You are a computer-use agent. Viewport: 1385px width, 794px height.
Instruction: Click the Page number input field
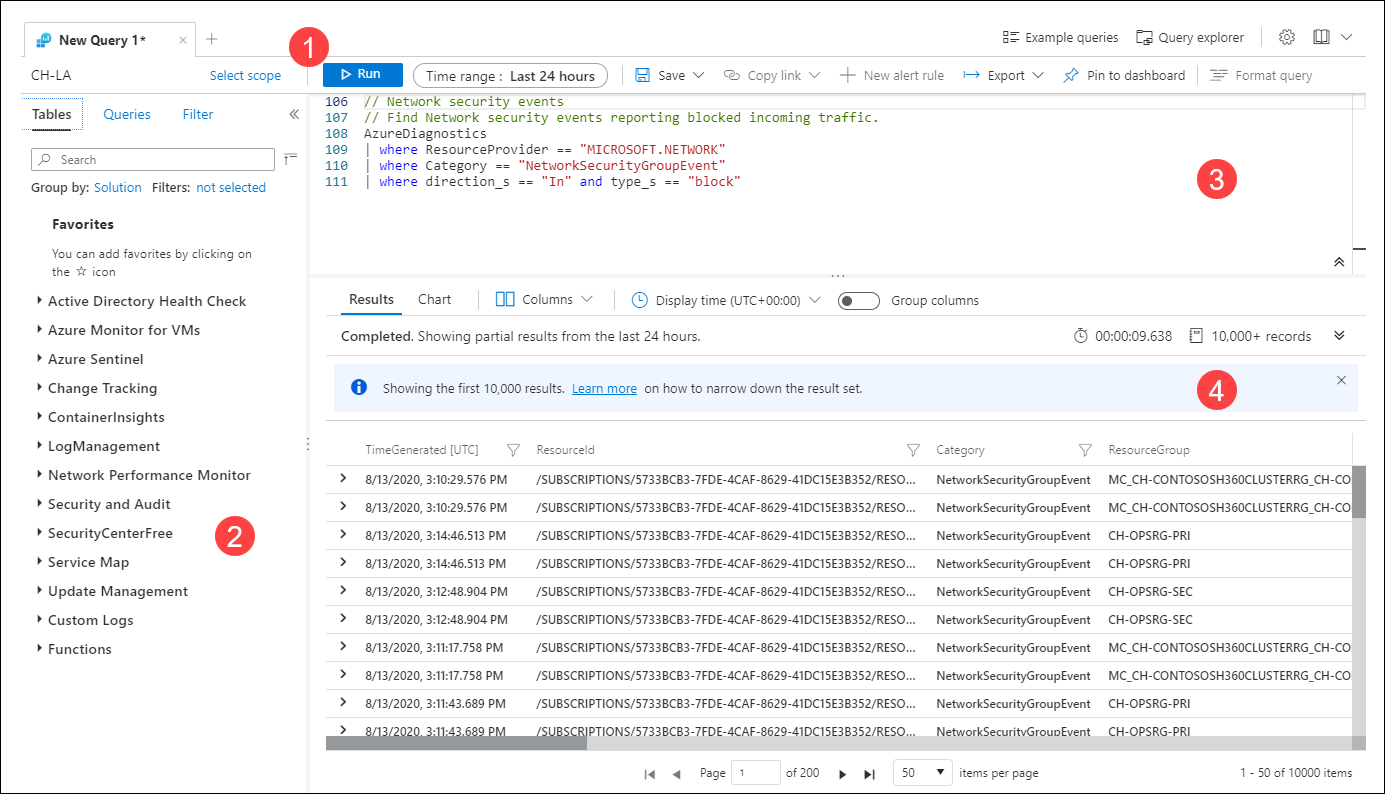[756, 773]
